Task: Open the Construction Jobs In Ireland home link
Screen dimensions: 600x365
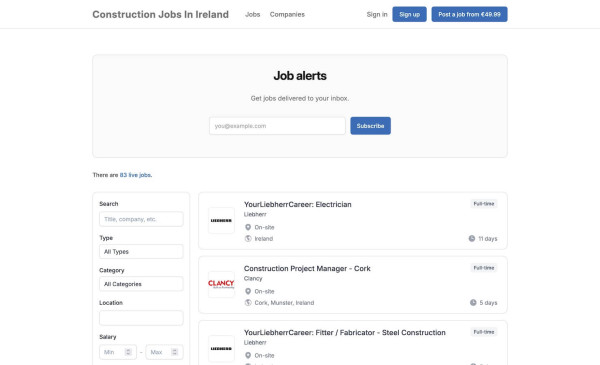Action: point(160,15)
